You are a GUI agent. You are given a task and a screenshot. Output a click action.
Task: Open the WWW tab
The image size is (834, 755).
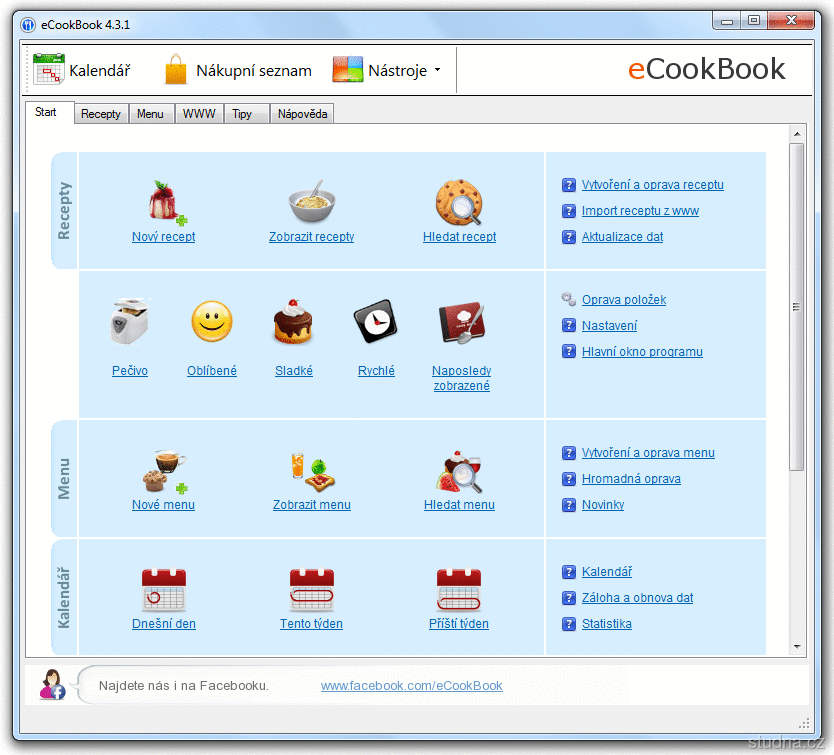point(199,113)
